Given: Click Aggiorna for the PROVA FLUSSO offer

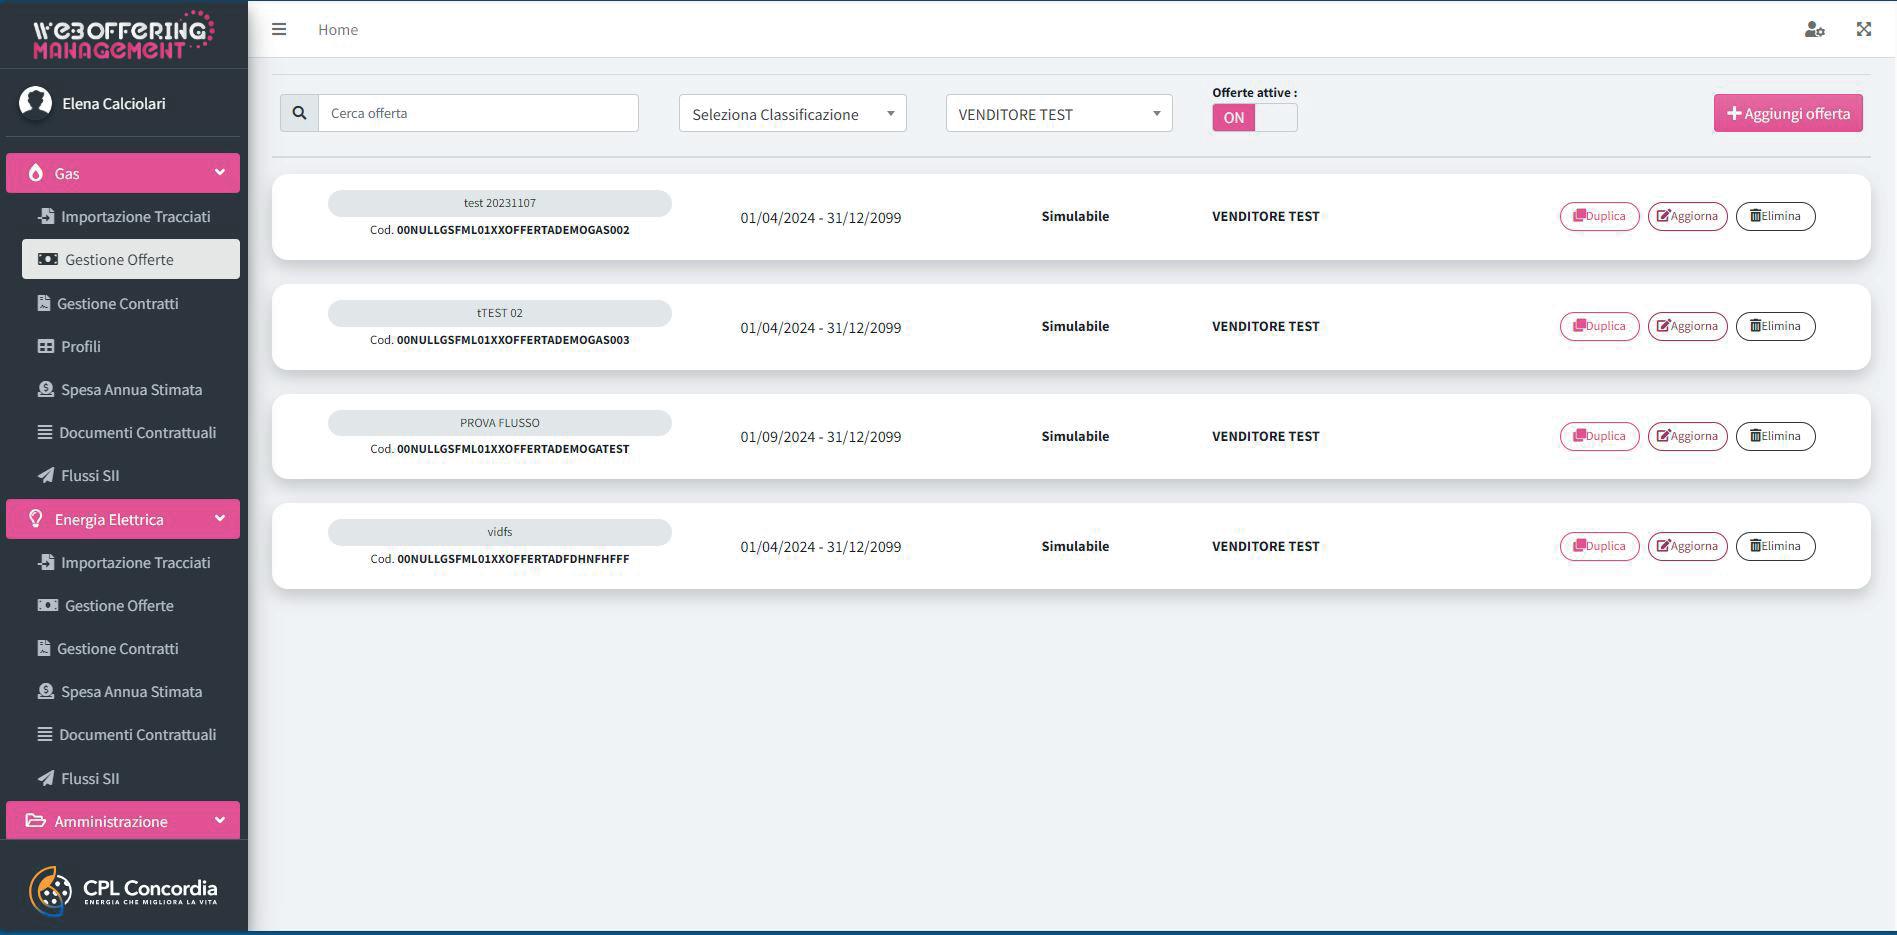Looking at the screenshot, I should (x=1687, y=436).
